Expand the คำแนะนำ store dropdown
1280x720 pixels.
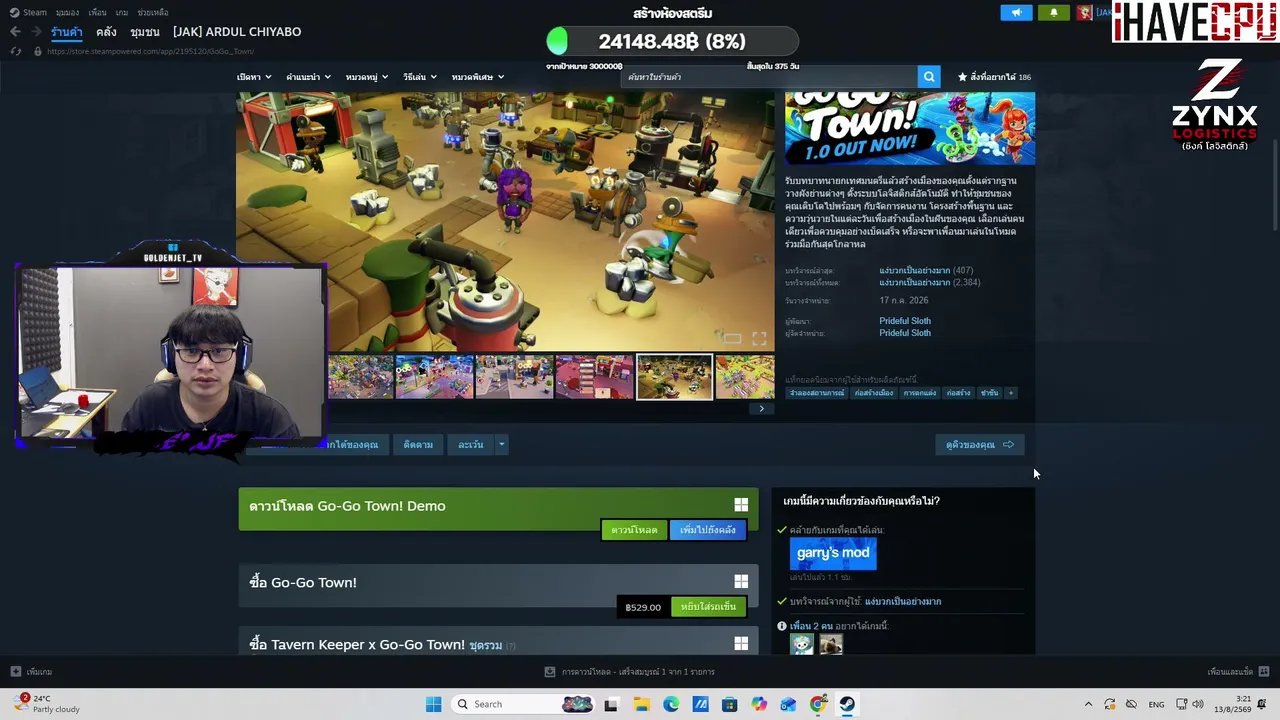tap(309, 77)
